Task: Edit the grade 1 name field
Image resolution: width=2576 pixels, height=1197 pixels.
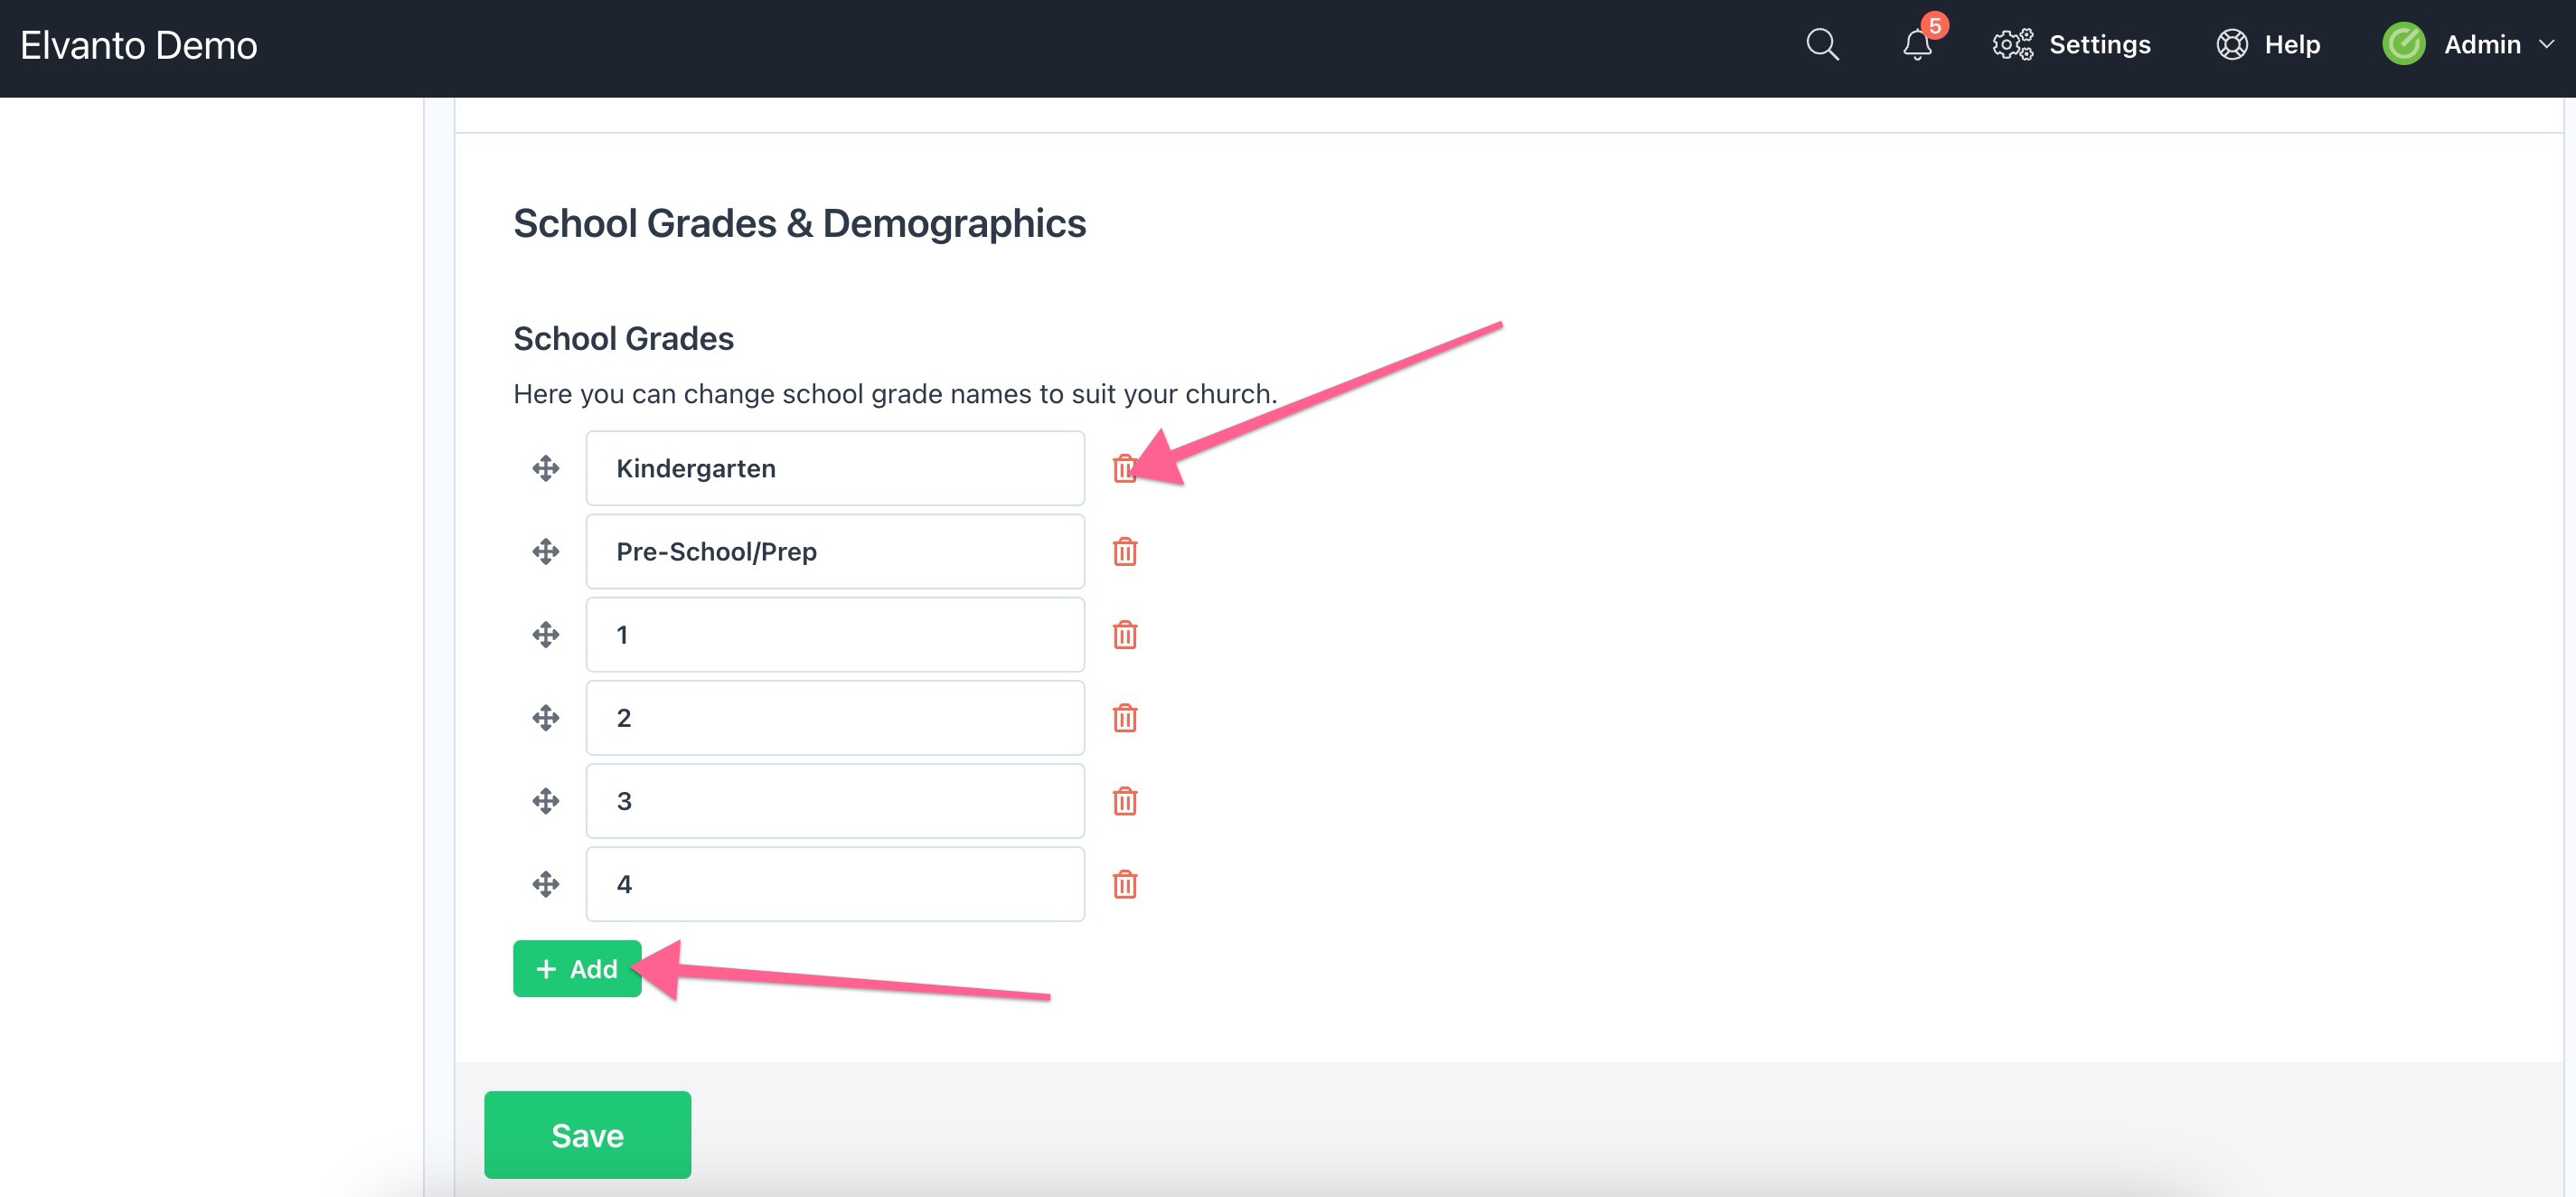Action: tap(835, 634)
